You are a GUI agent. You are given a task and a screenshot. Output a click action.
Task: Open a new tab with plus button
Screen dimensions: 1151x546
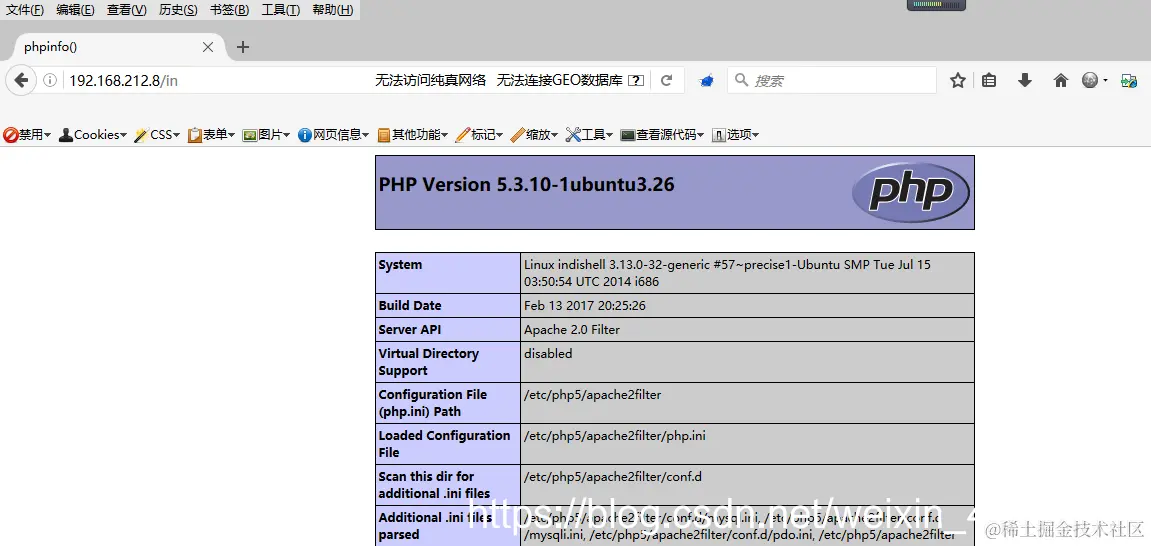243,47
